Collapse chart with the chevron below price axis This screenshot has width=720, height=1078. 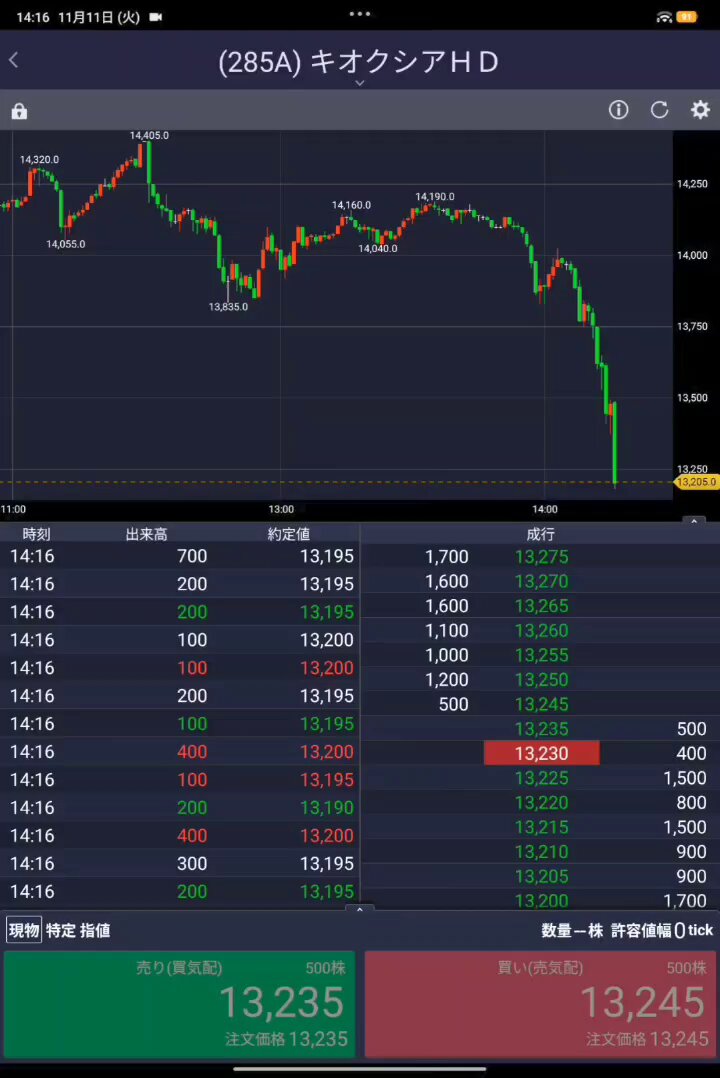[694, 521]
